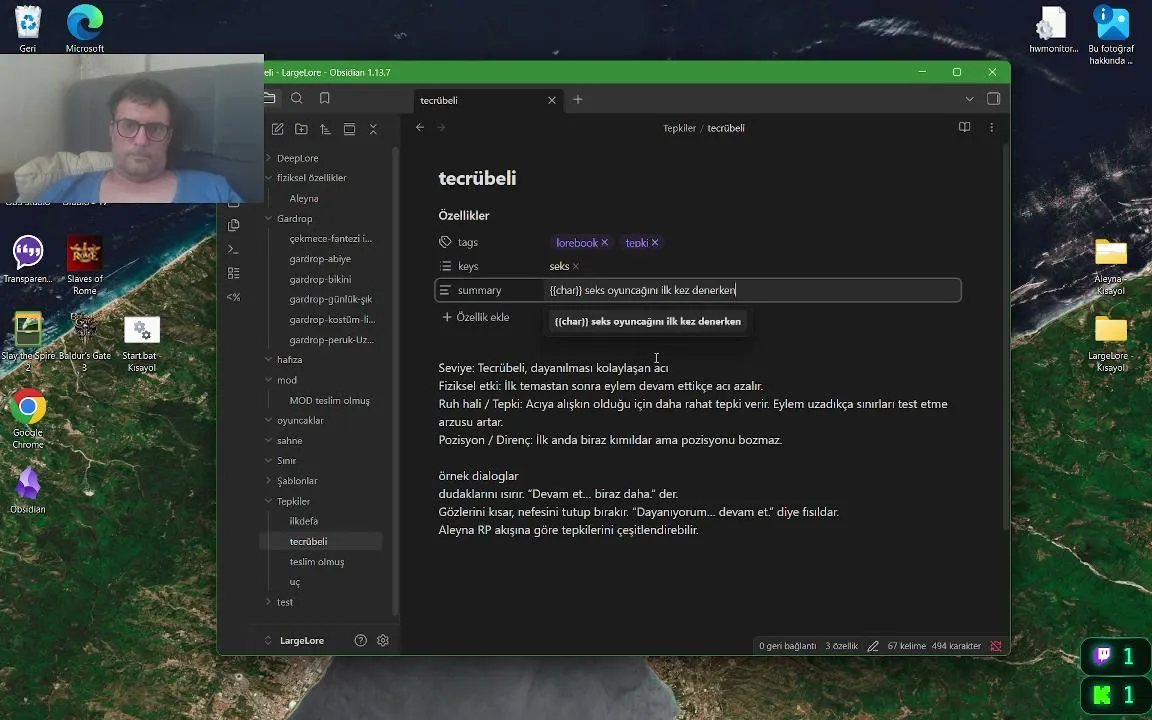Open the note's more options menu
This screenshot has height=720, width=1152.
pyautogui.click(x=992, y=127)
